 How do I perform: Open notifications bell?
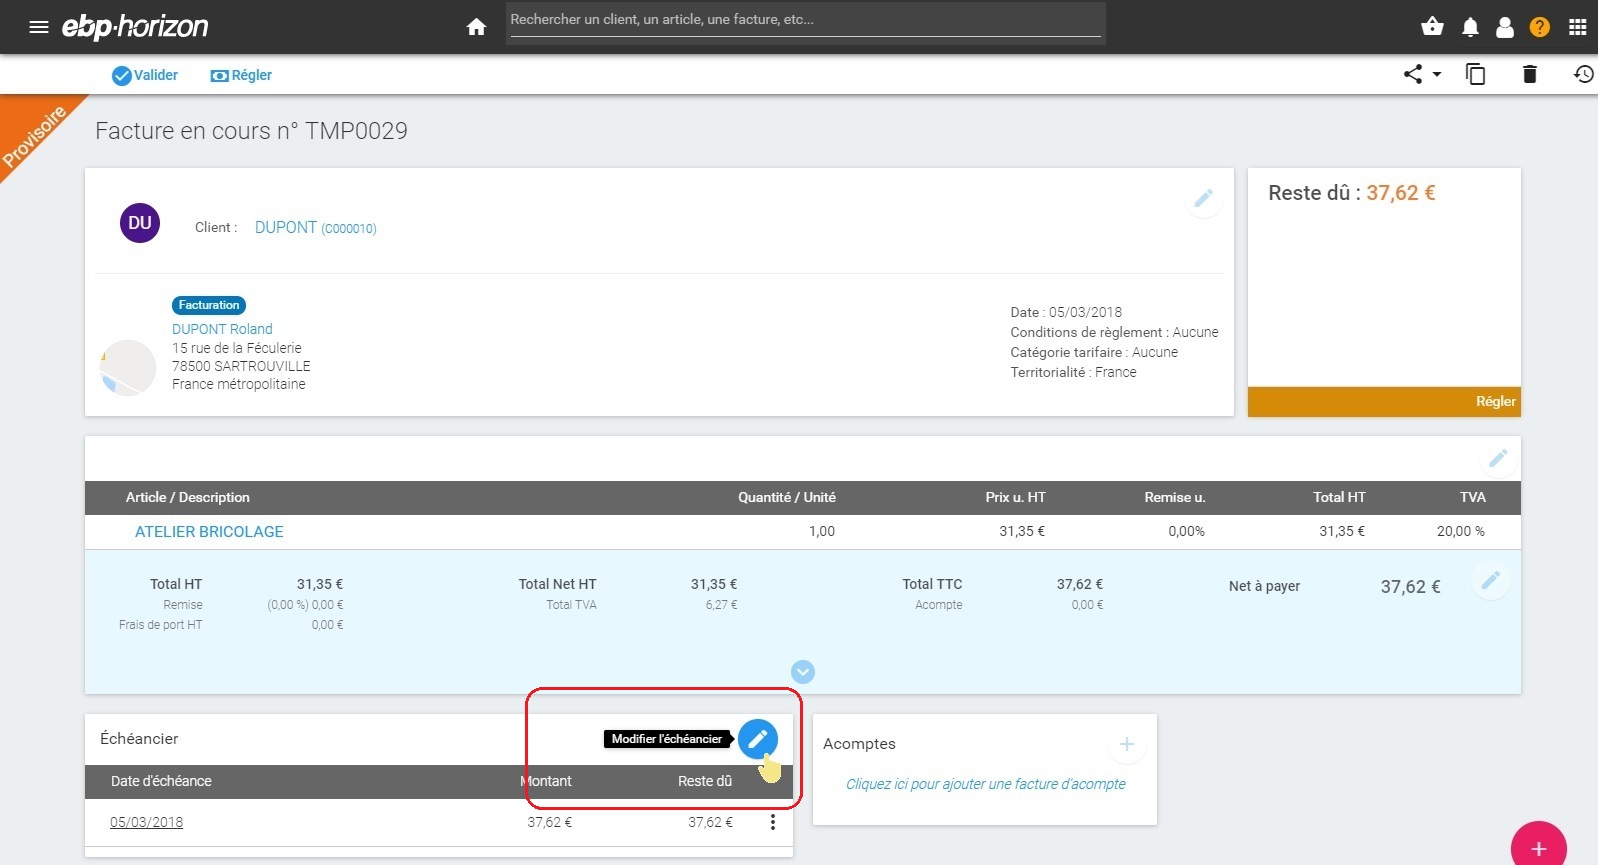(1470, 27)
